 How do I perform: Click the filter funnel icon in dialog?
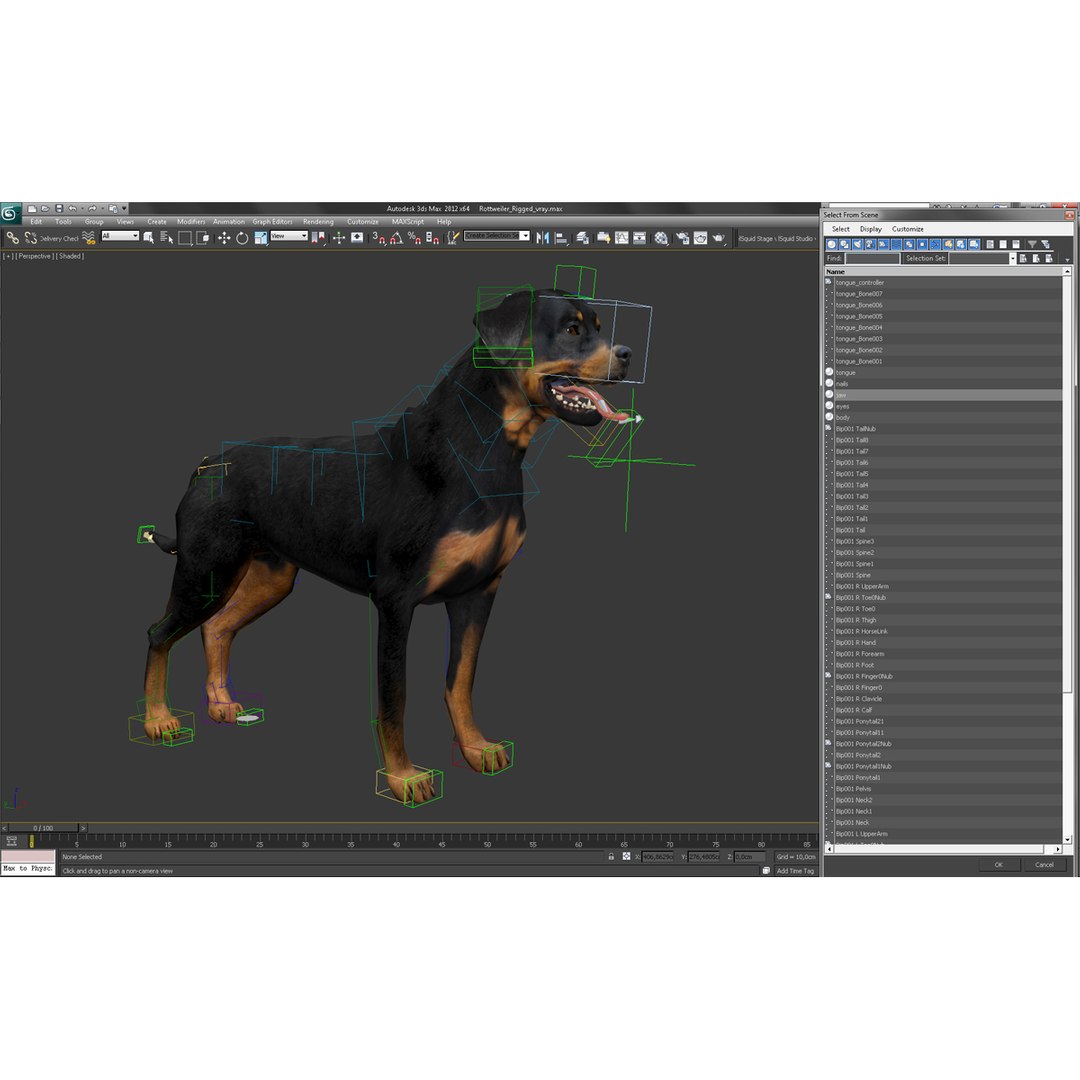[1032, 244]
